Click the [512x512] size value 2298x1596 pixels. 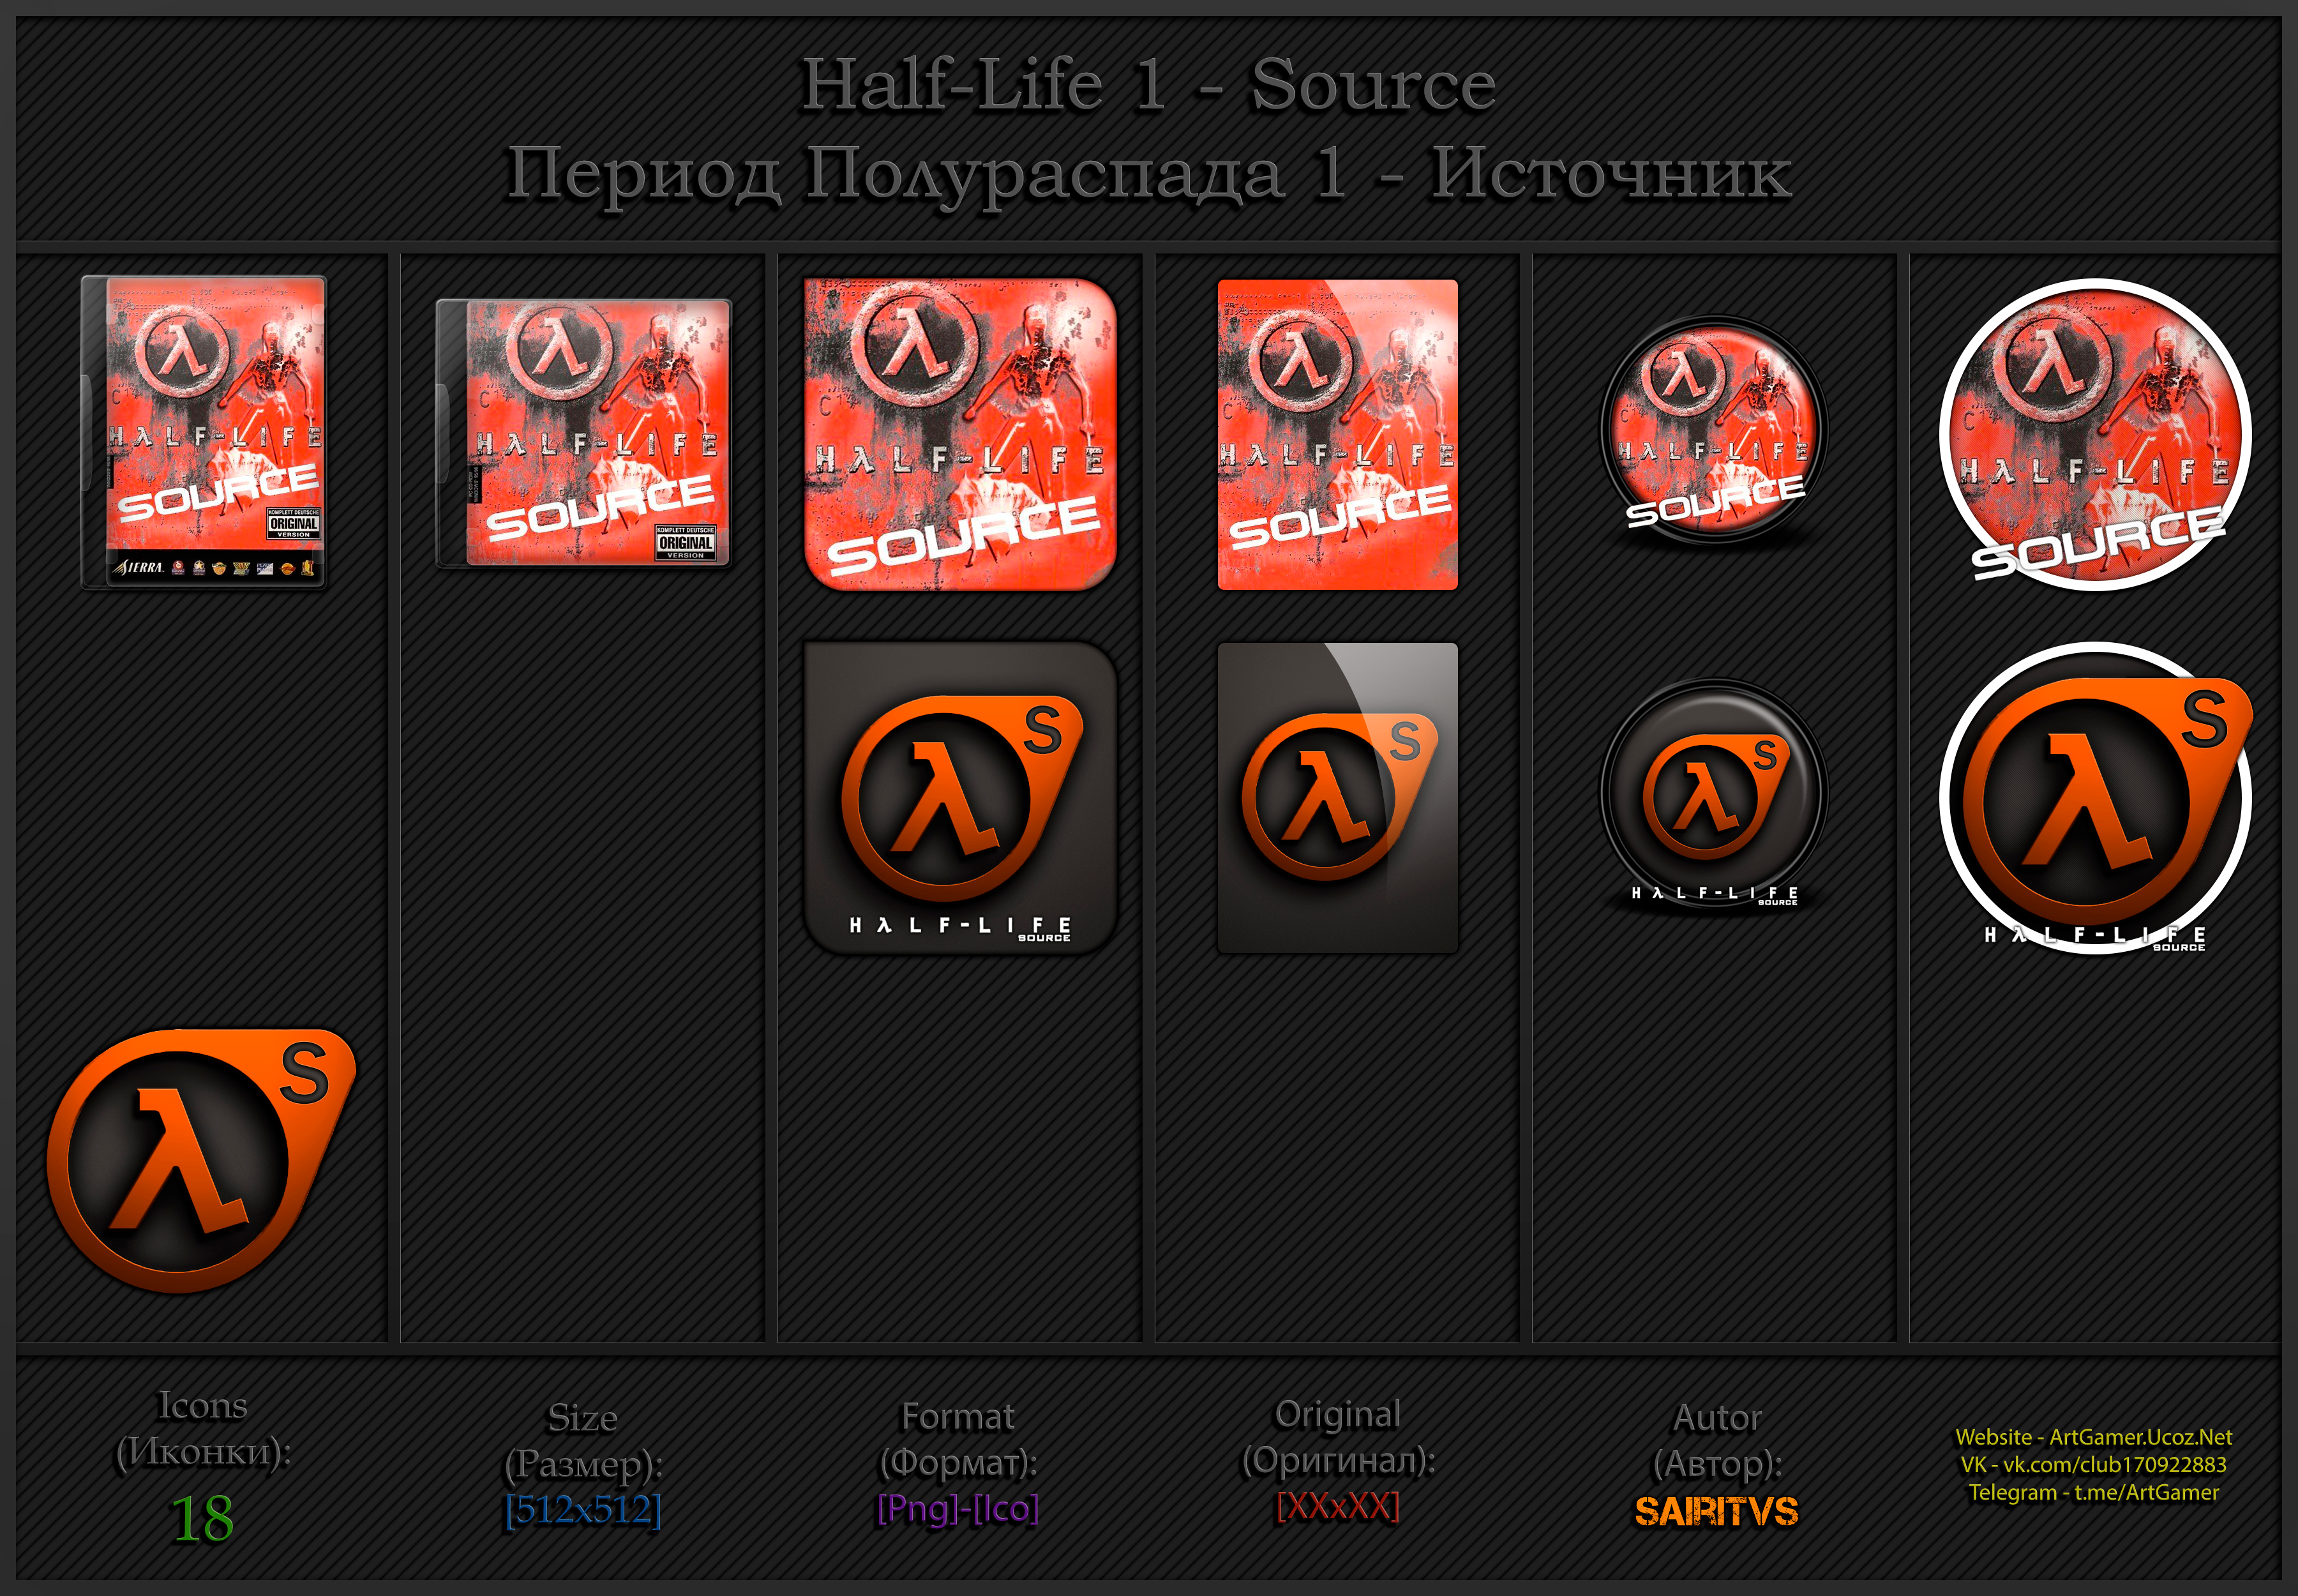[583, 1509]
